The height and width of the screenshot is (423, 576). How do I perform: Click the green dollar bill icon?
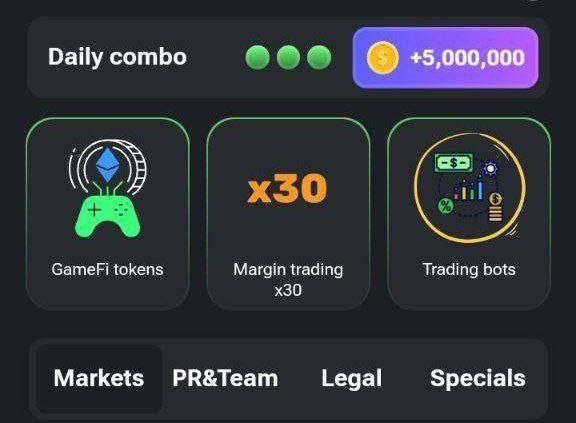pyautogui.click(x=454, y=163)
